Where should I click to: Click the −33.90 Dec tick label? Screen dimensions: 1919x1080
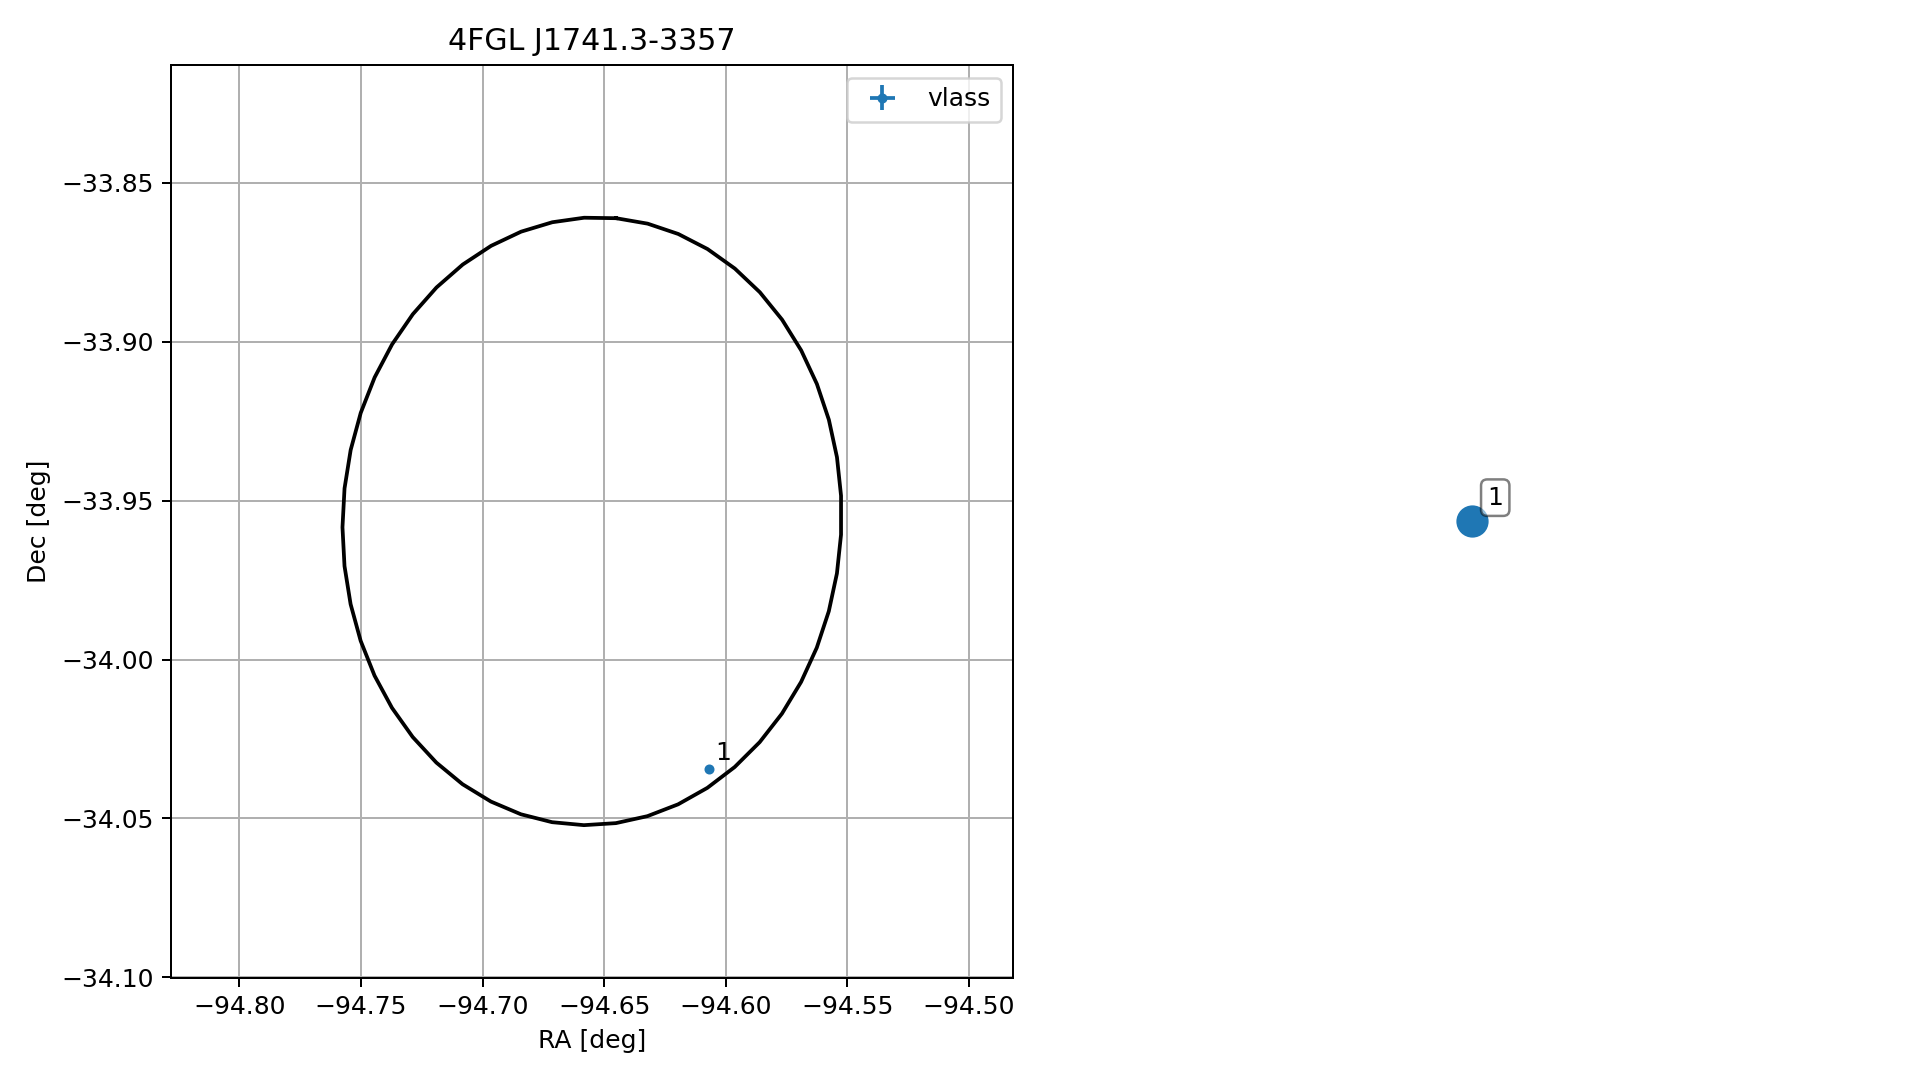coord(109,343)
